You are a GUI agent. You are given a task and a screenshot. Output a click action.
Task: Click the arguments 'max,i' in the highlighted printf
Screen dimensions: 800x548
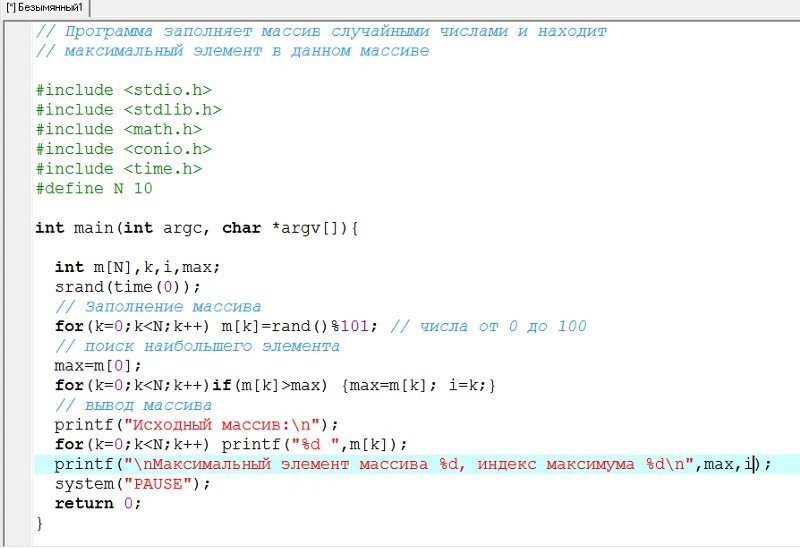pyautogui.click(x=729, y=464)
